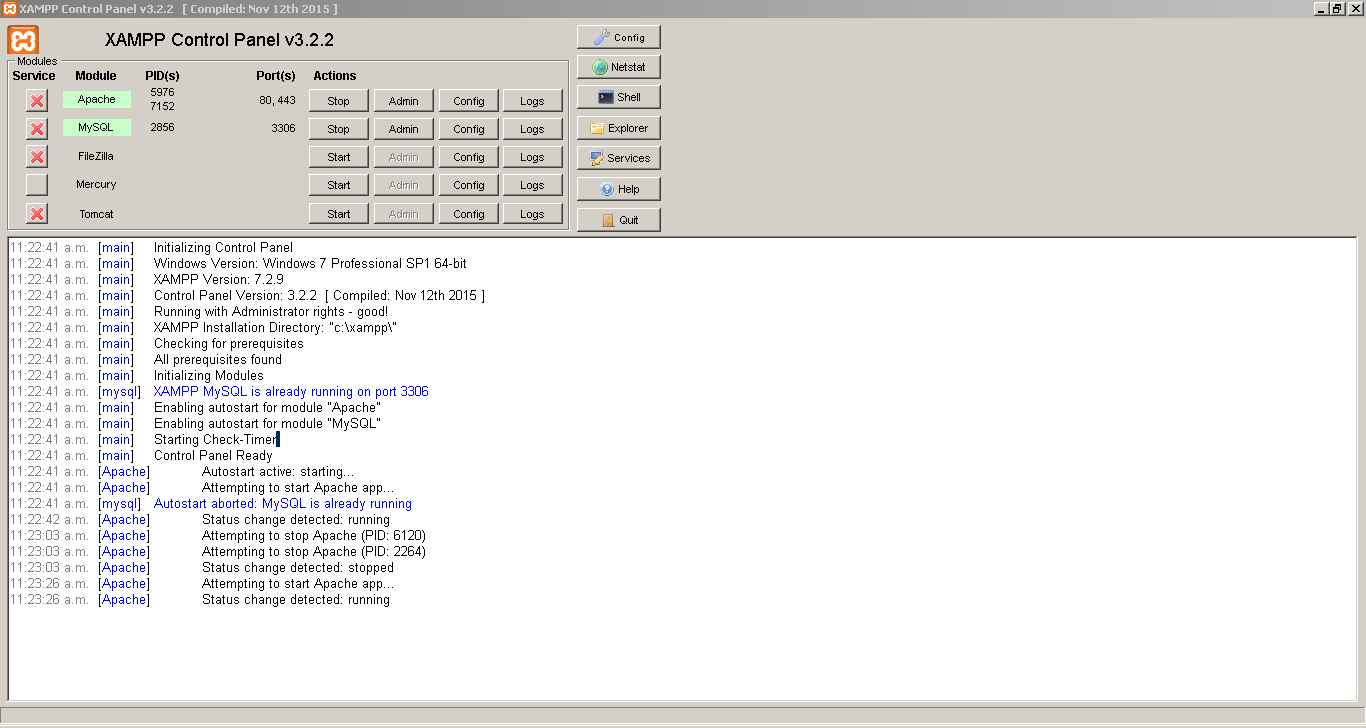Screen dimensions: 1366x728
Task: Click log line 'Autostart aborted: MySQL is already running'
Action: point(283,504)
